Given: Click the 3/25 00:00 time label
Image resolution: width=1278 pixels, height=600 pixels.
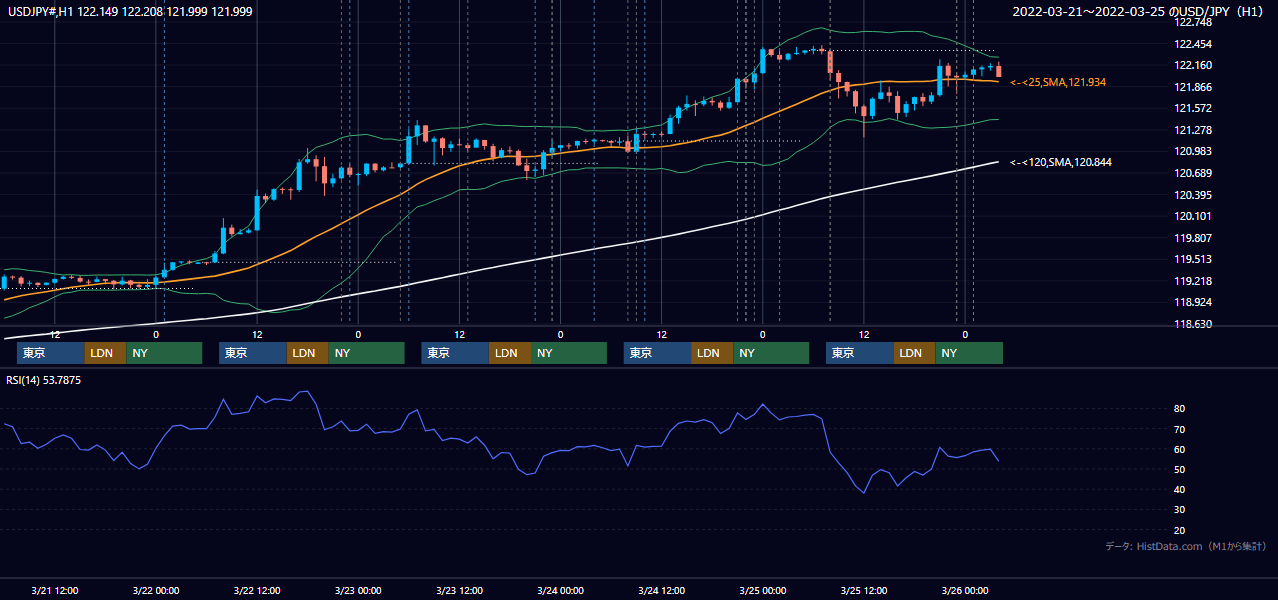Looking at the screenshot, I should [x=762, y=590].
